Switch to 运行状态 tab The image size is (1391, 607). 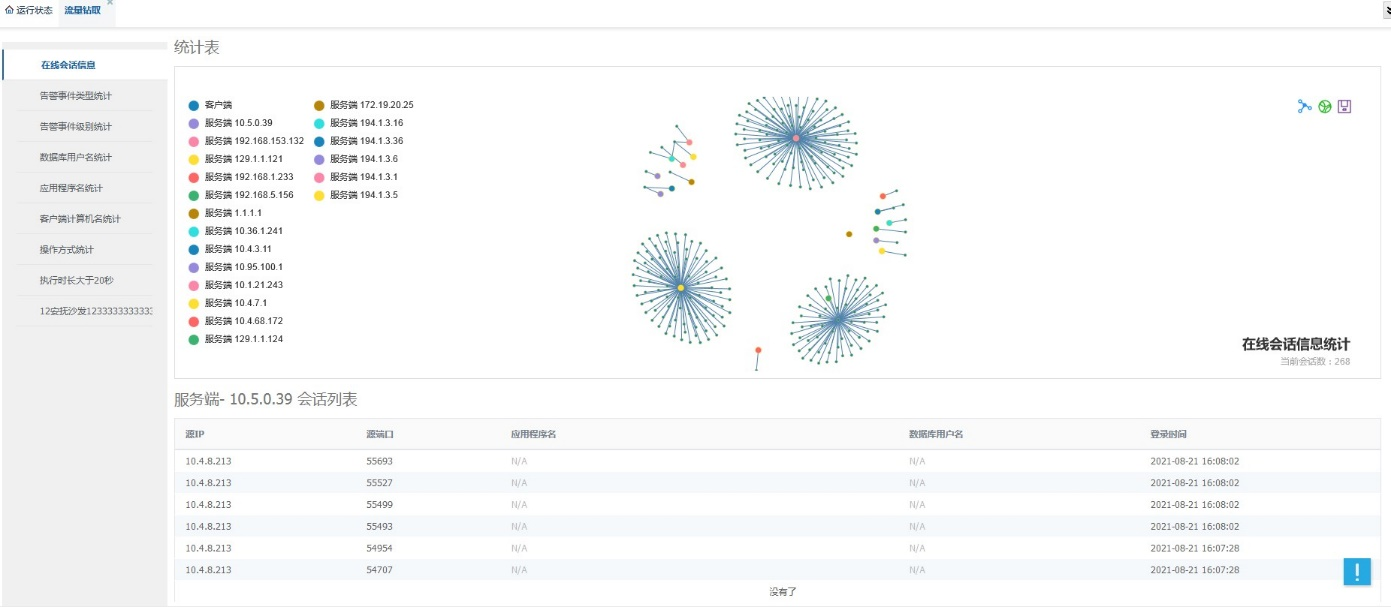(29, 10)
